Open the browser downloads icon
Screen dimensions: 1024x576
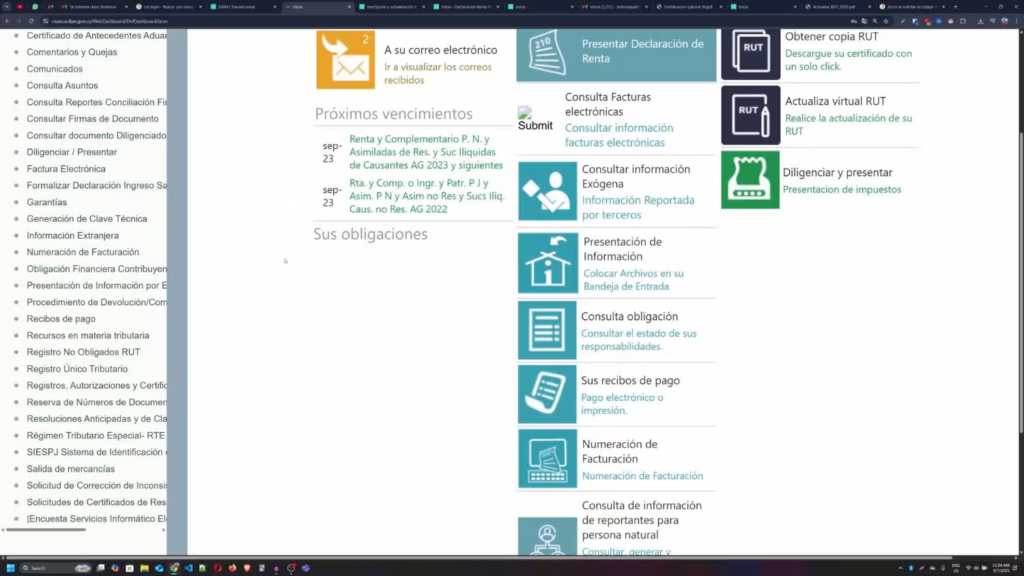tap(980, 21)
